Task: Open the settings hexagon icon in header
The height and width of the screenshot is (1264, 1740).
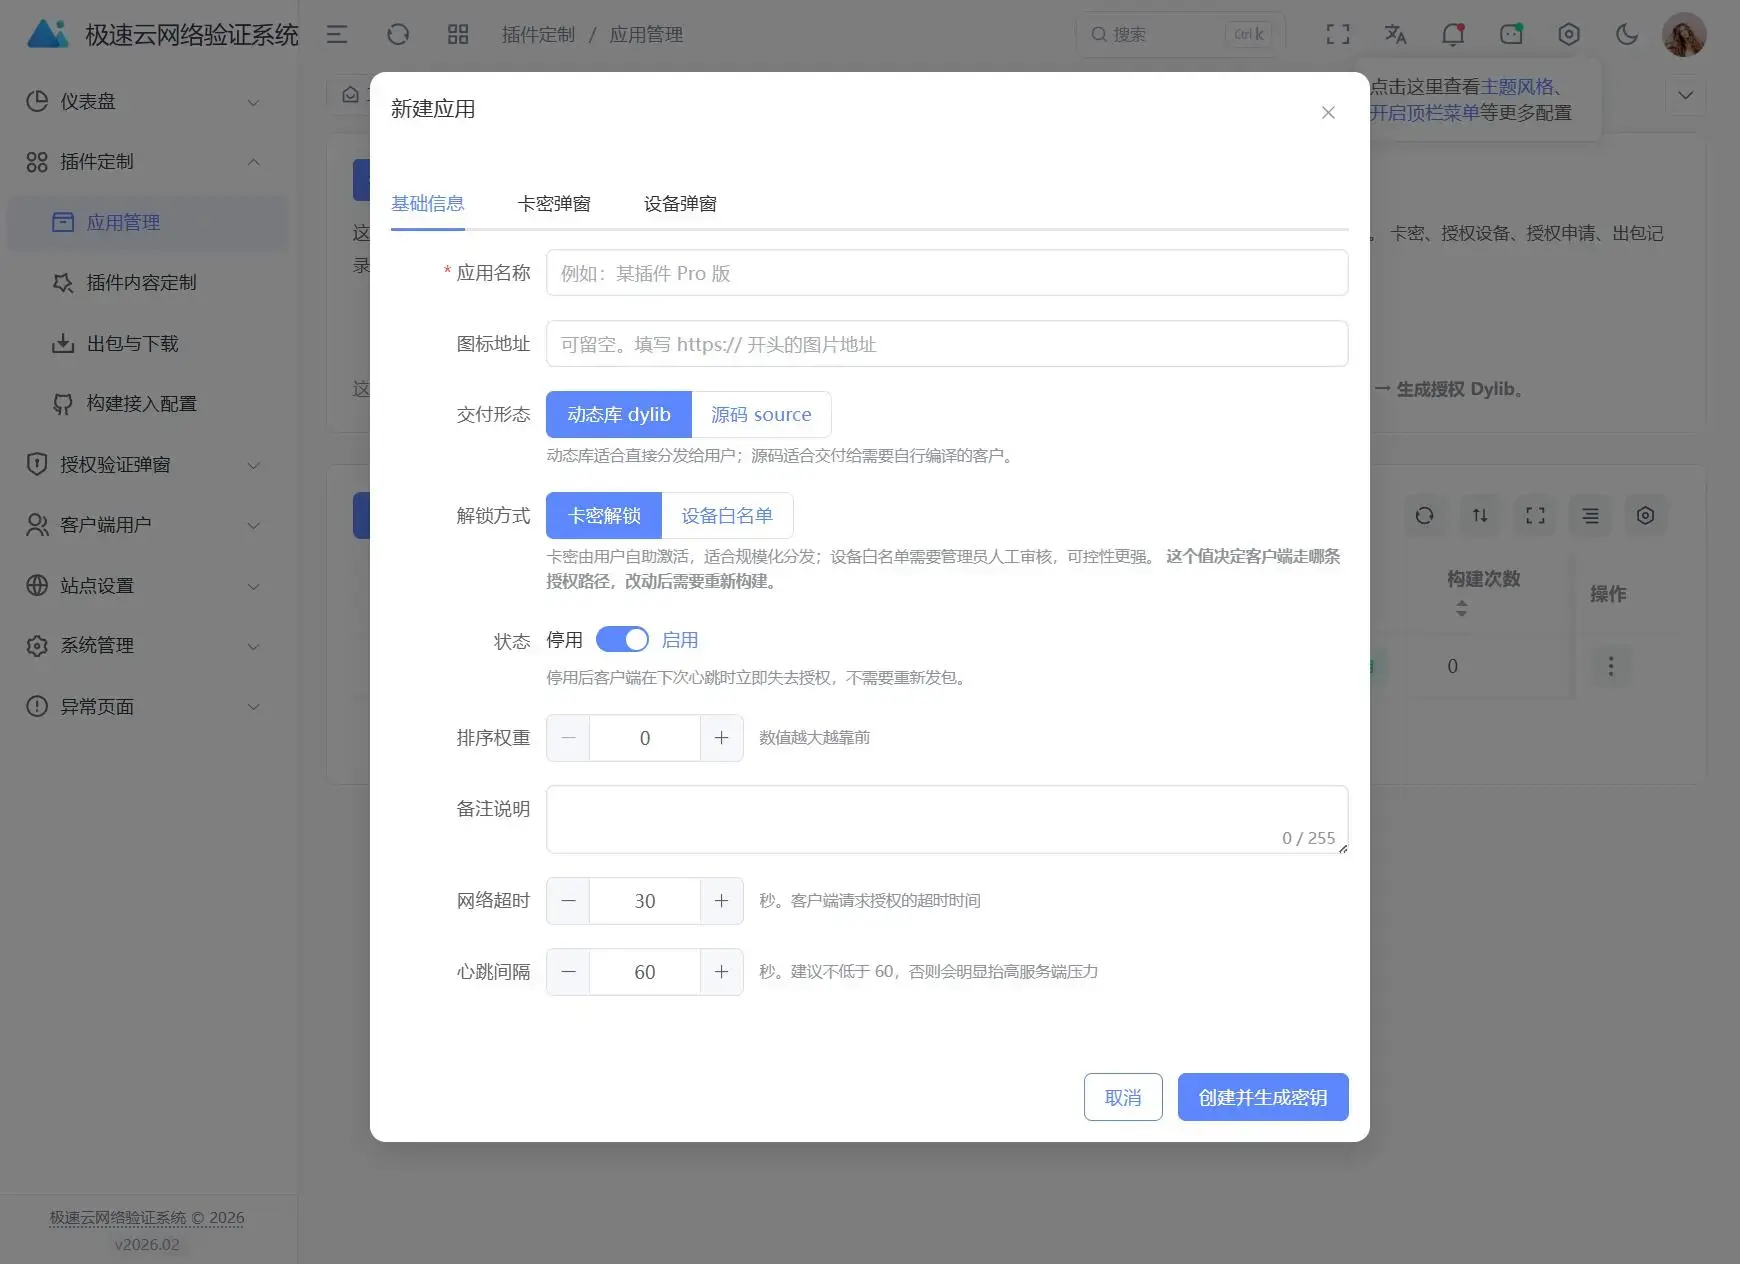Action: [1569, 35]
